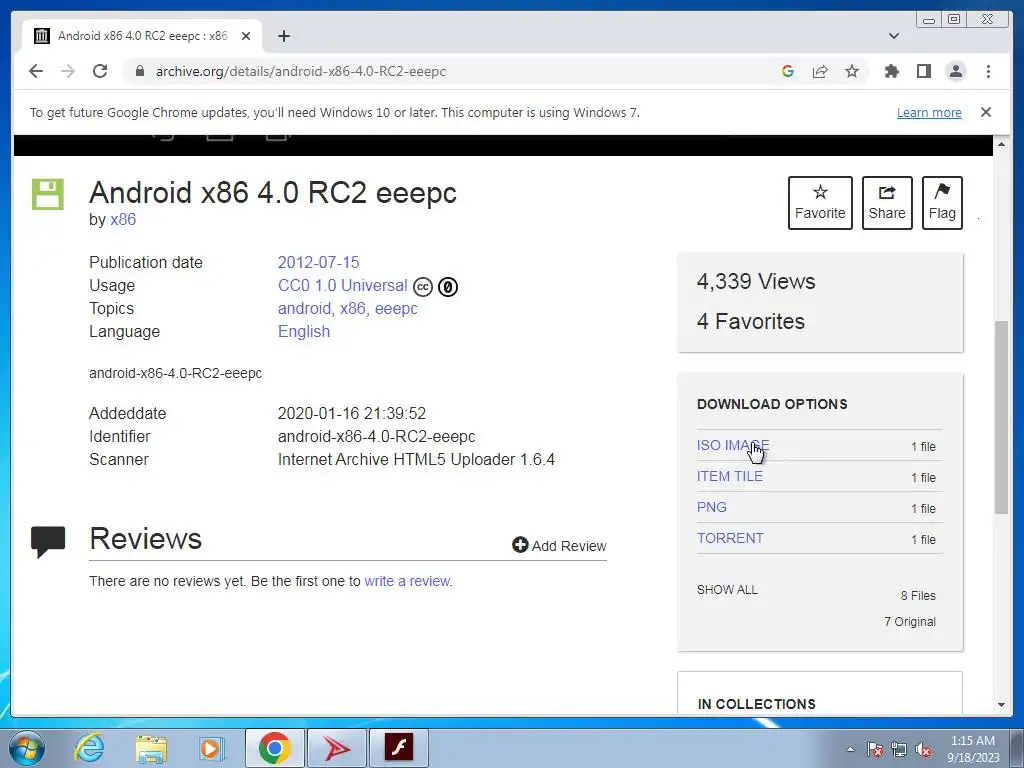Open CC0 1.0 Universal license link
The height and width of the screenshot is (768, 1024).
[342, 285]
